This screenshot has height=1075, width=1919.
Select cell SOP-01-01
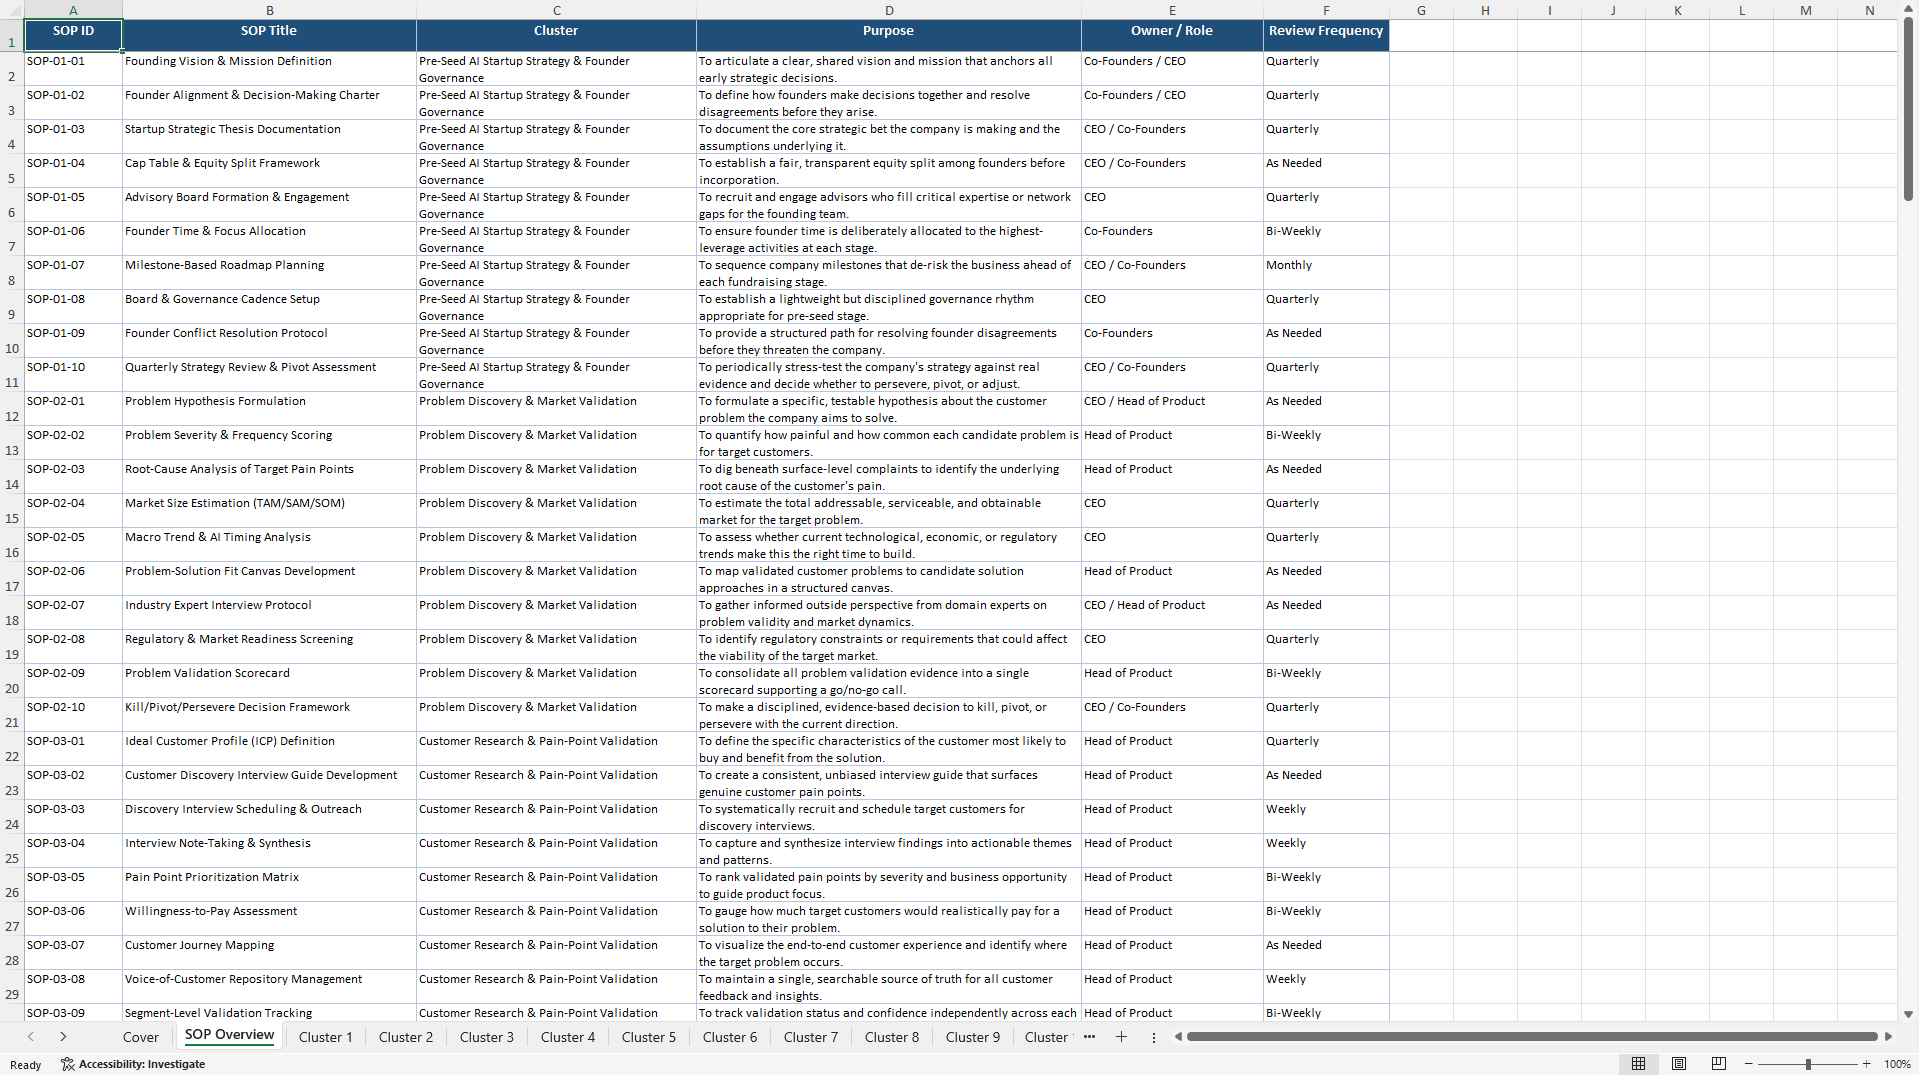pyautogui.click(x=73, y=69)
